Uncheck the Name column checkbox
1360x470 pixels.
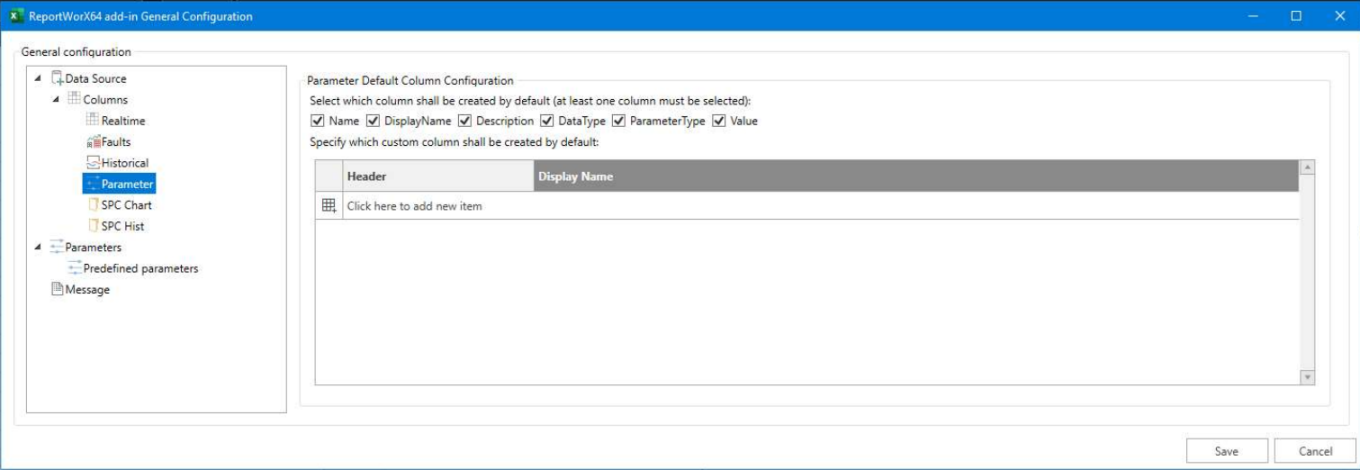317,121
